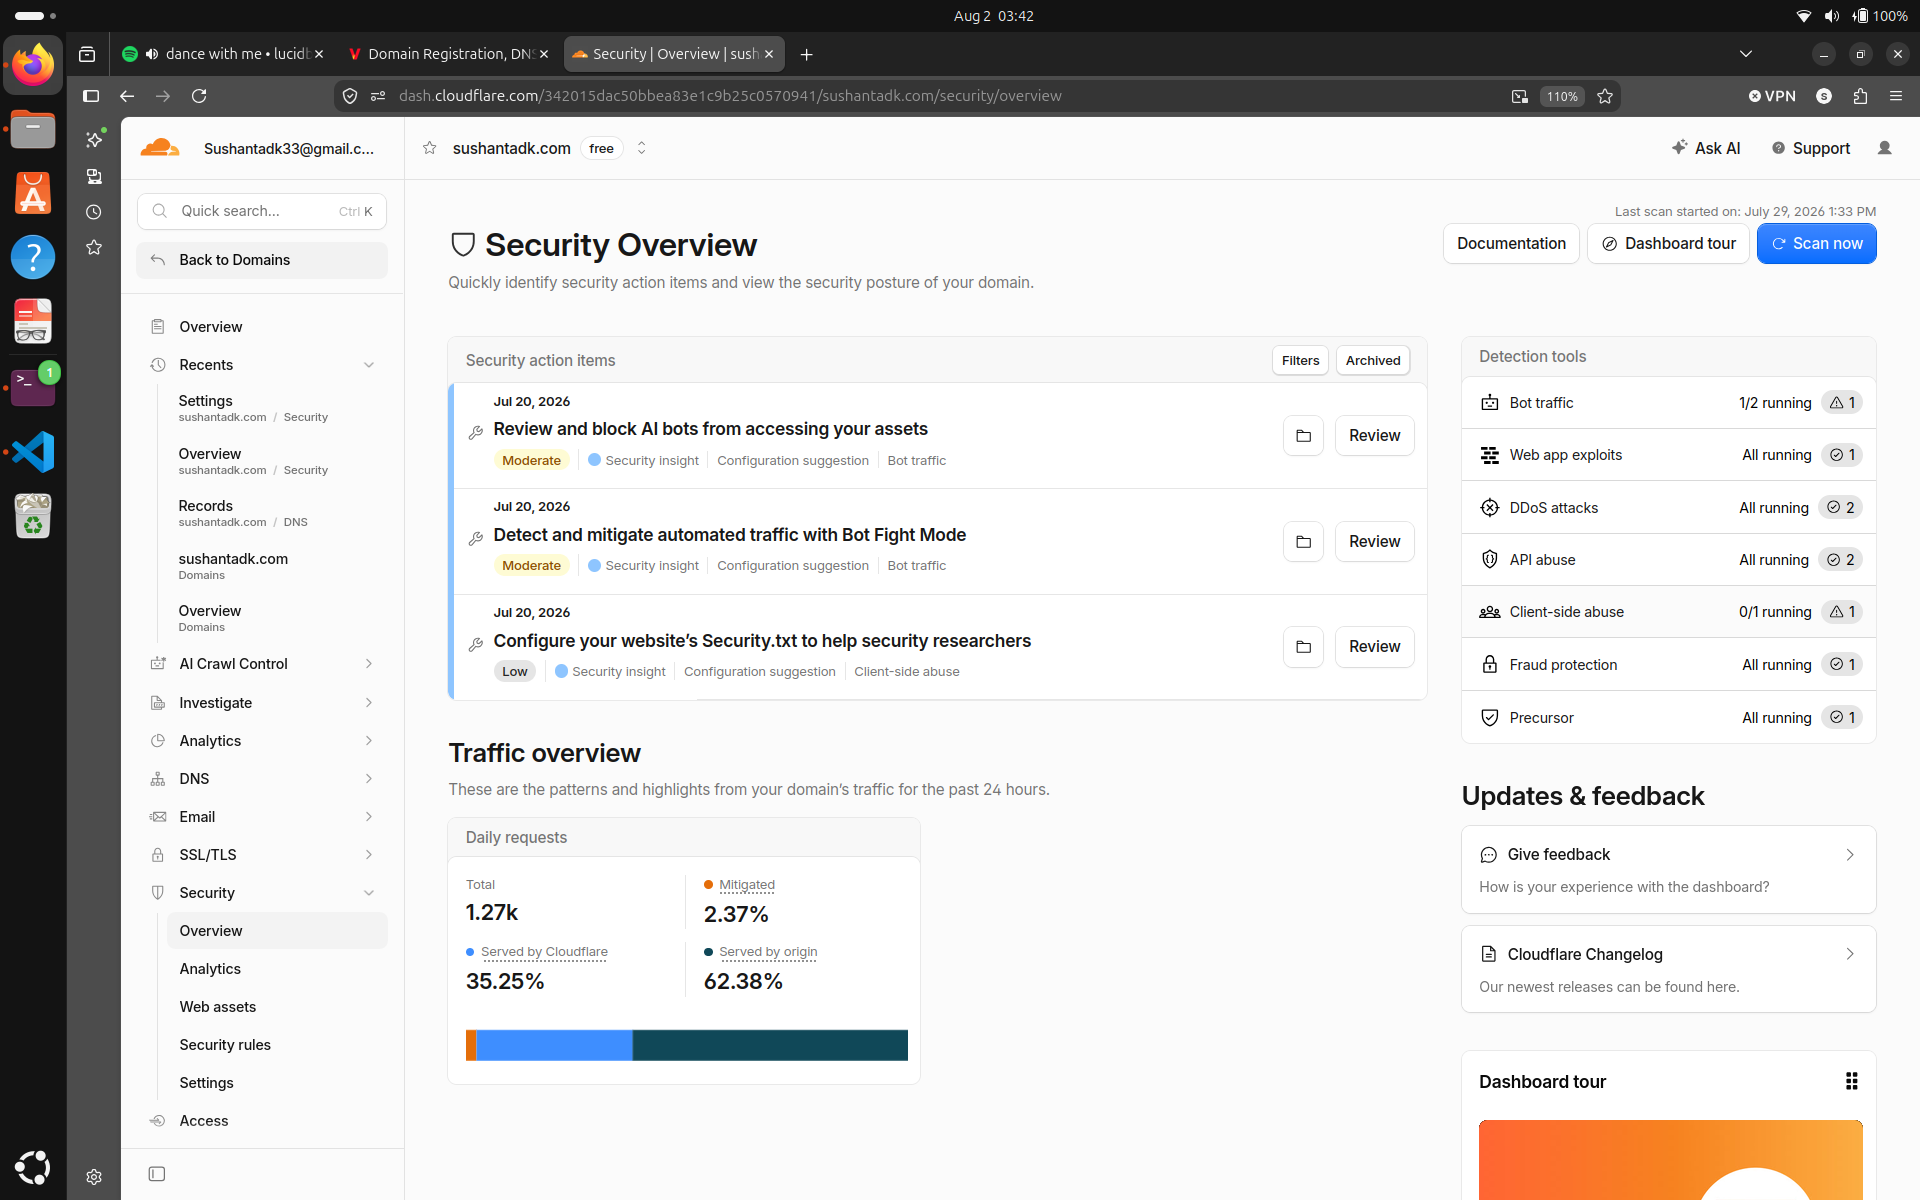Reload the page in Firefox
This screenshot has height=1200, width=1920.
199,96
